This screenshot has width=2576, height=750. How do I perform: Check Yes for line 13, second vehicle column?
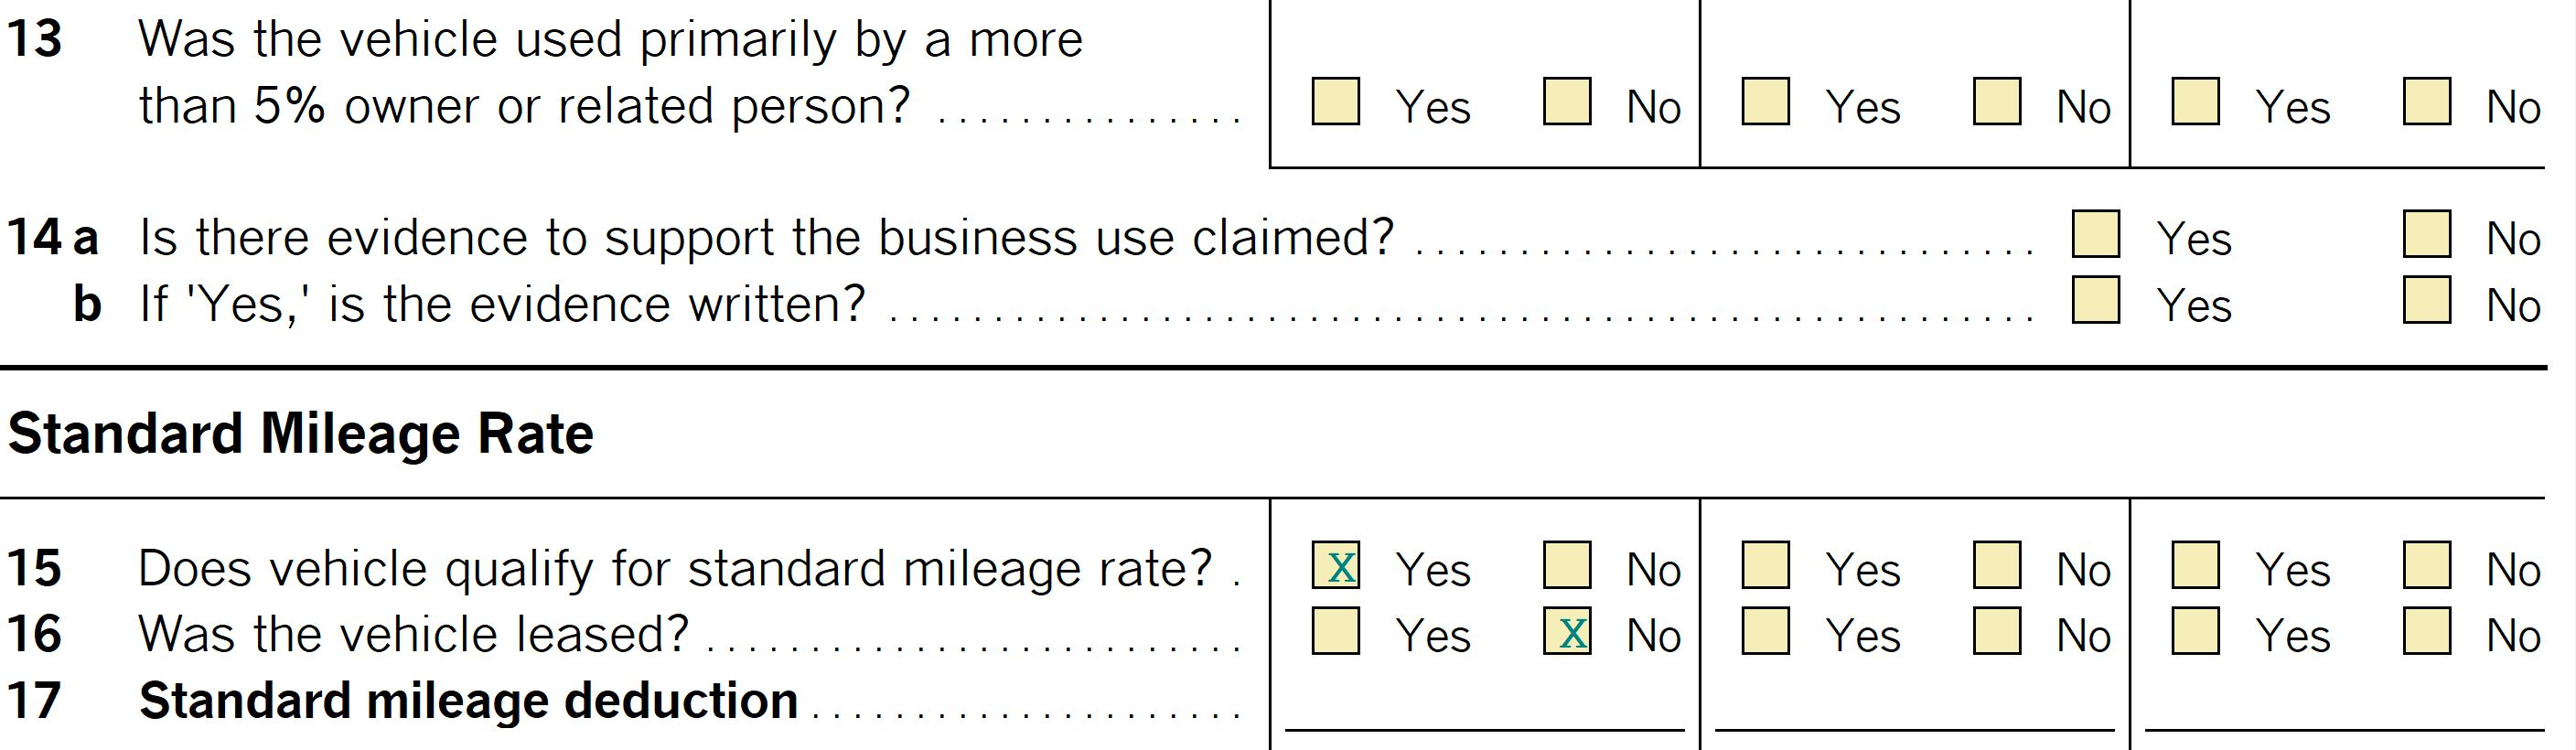[x=1765, y=102]
